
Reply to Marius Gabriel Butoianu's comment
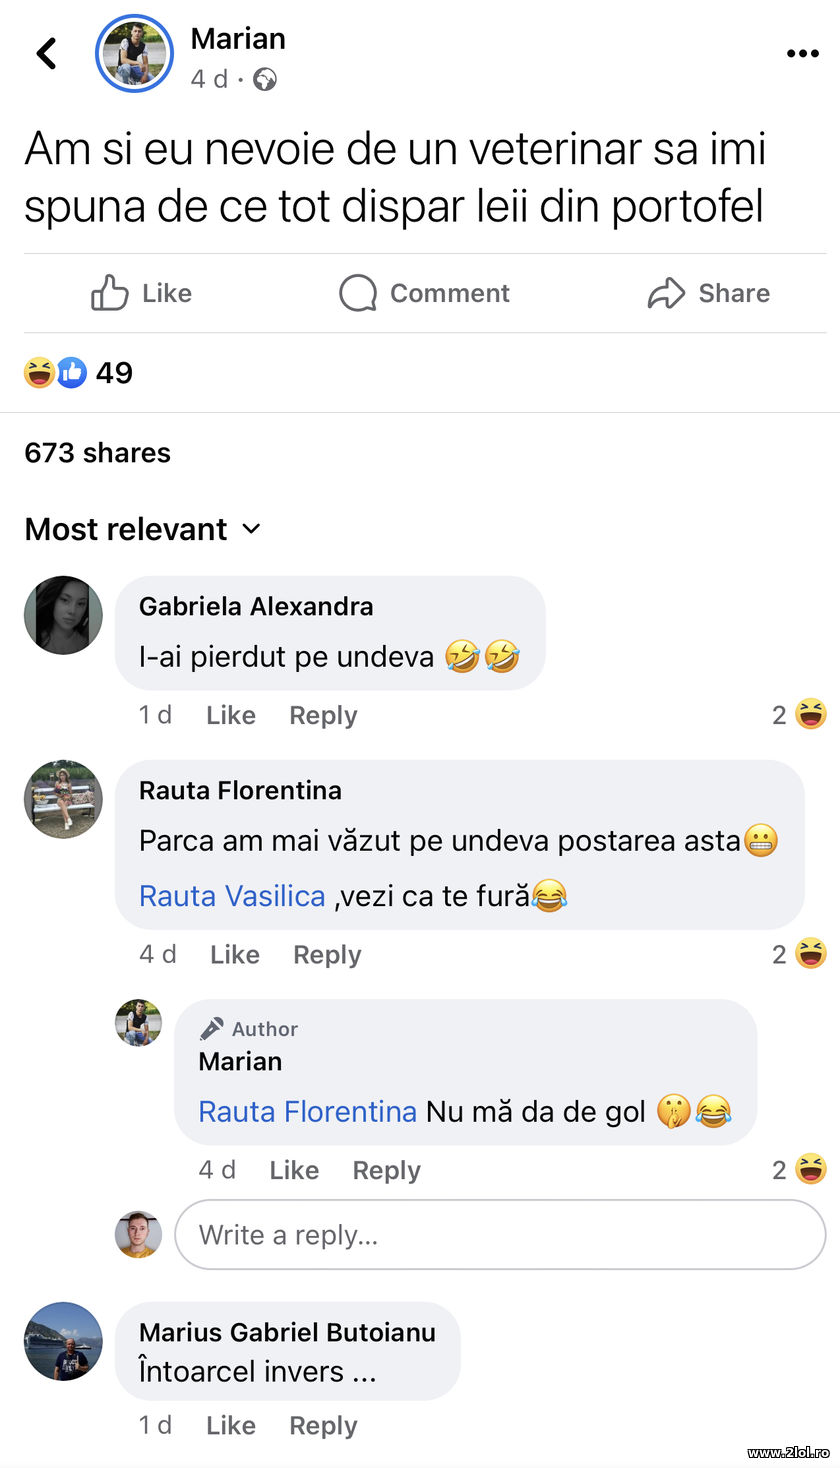(322, 1425)
